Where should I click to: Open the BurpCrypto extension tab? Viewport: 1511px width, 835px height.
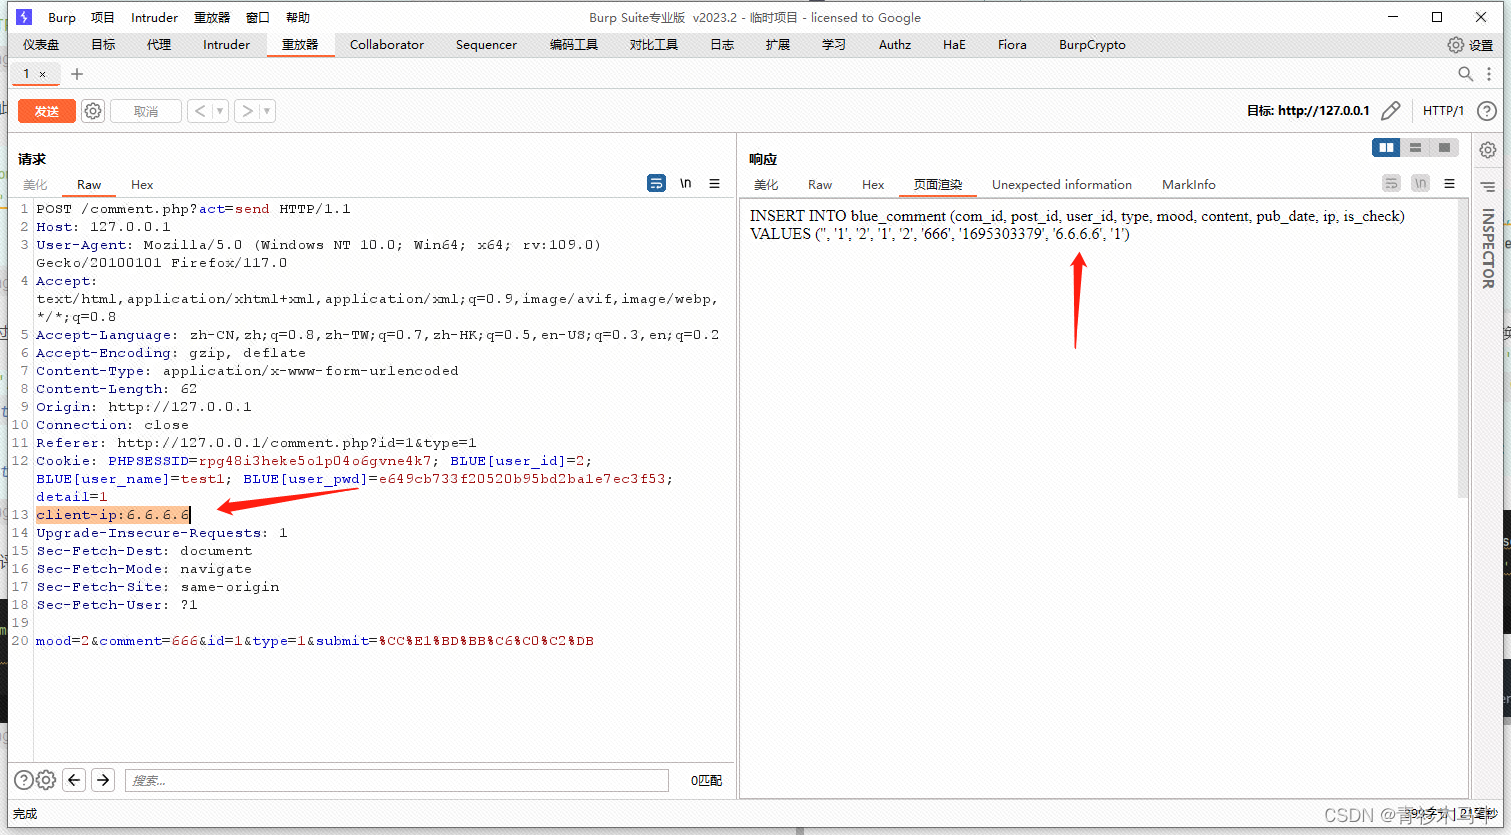pos(1092,45)
